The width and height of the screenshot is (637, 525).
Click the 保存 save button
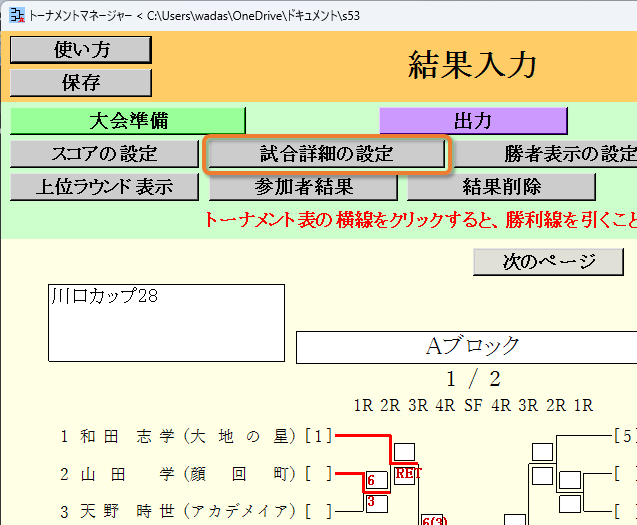pos(81,82)
